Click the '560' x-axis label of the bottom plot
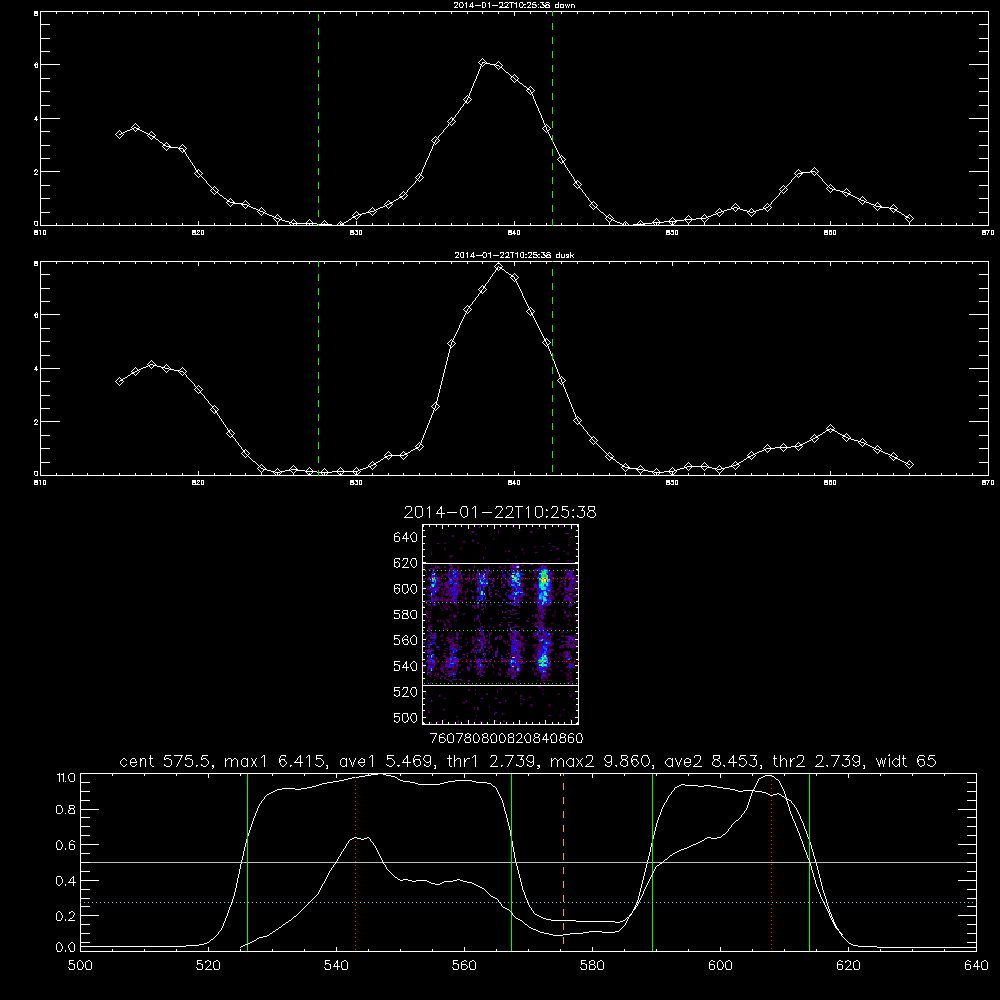The width and height of the screenshot is (1000, 1000). coord(464,966)
